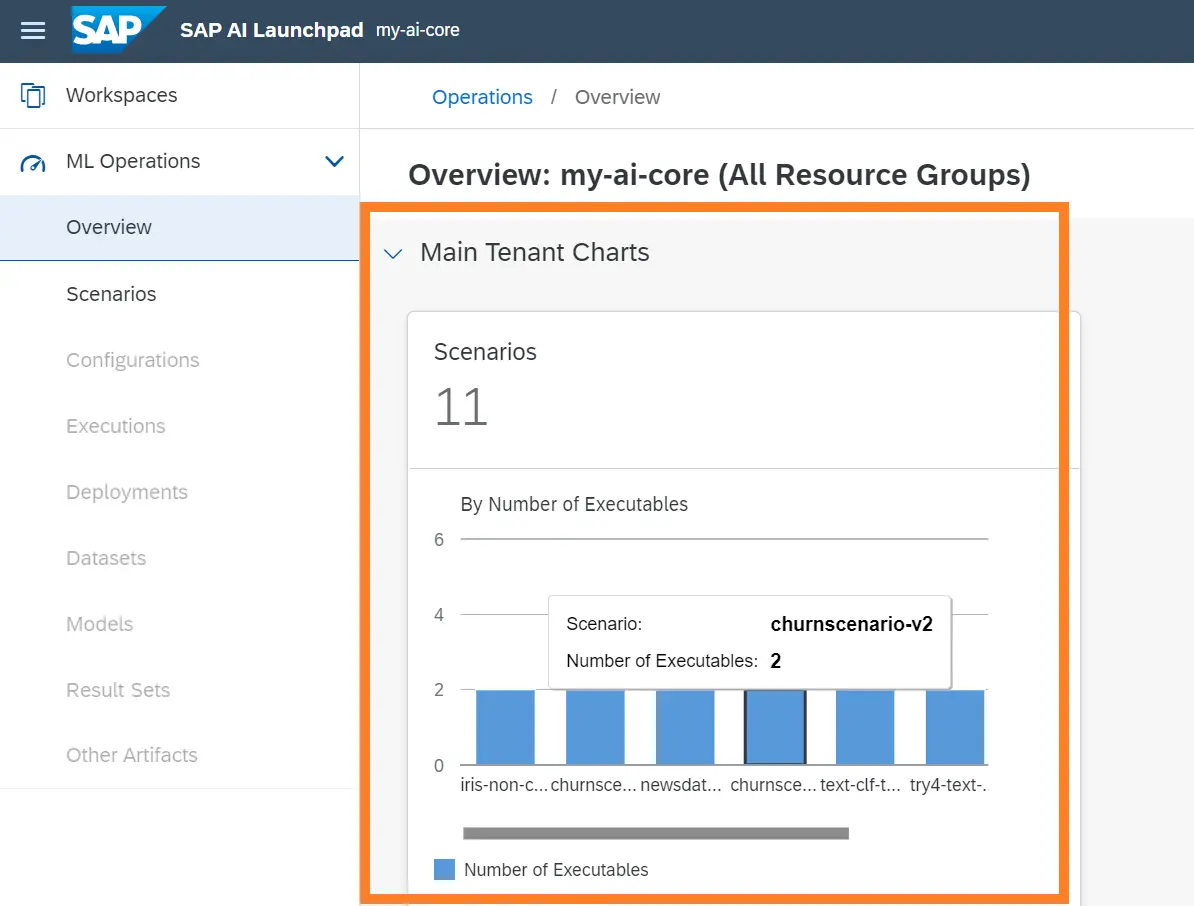Click the newsdat... chart bar
Image resolution: width=1194 pixels, height=906 pixels.
(685, 727)
